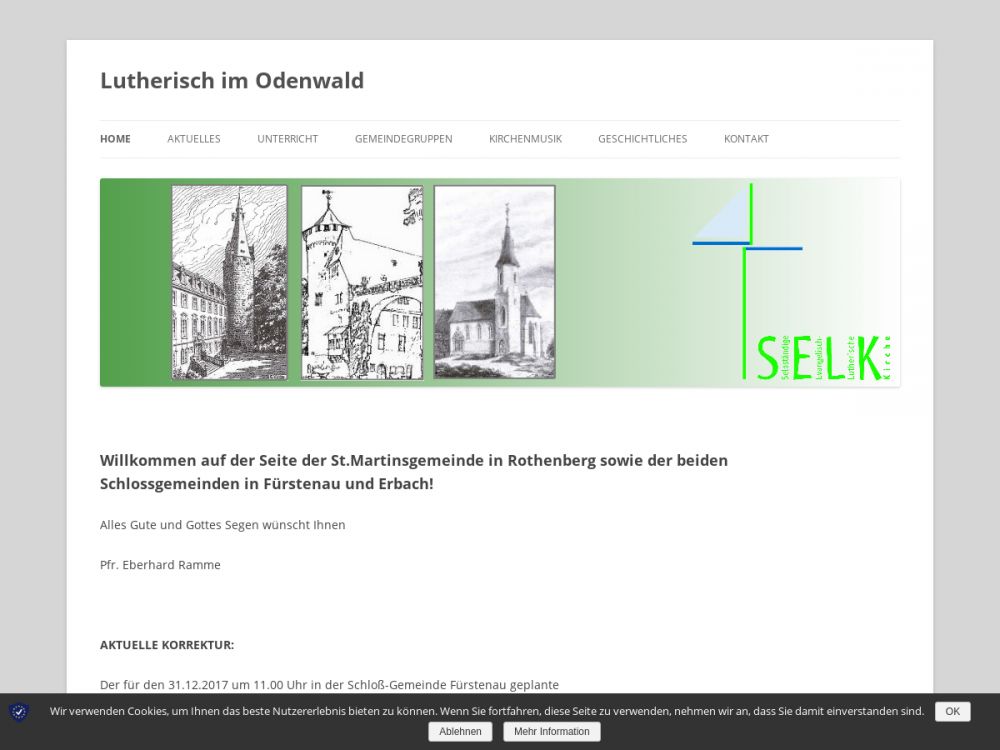
Task: Click the Aktuelle Korrektur heading
Action: point(167,645)
